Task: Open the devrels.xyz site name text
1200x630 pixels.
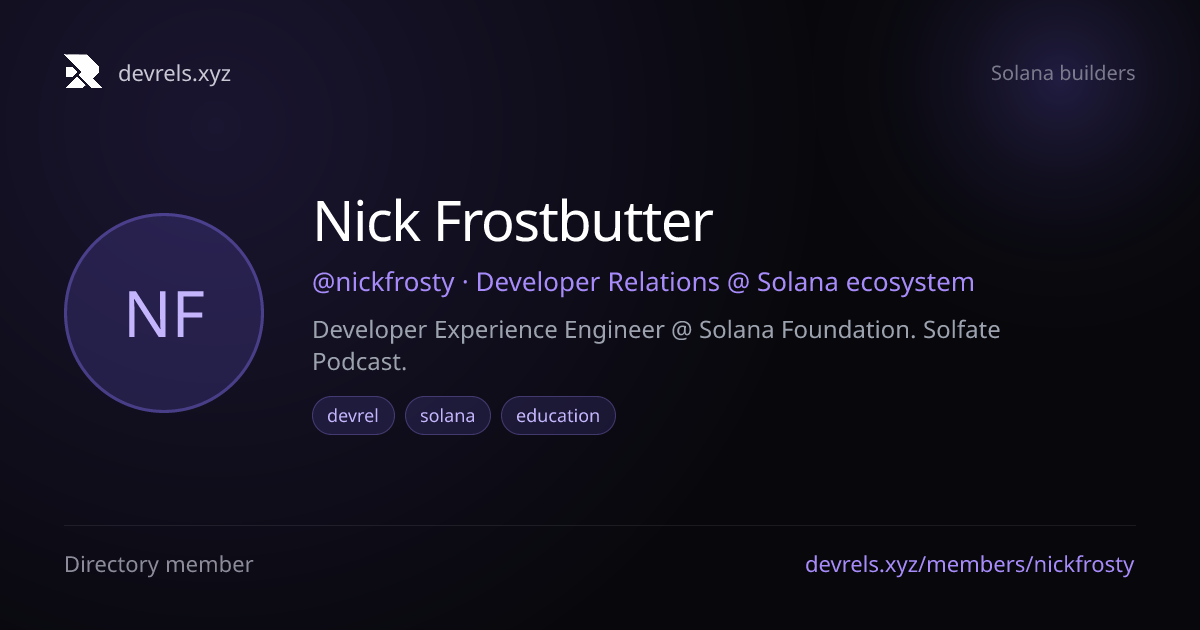Action: tap(174, 73)
